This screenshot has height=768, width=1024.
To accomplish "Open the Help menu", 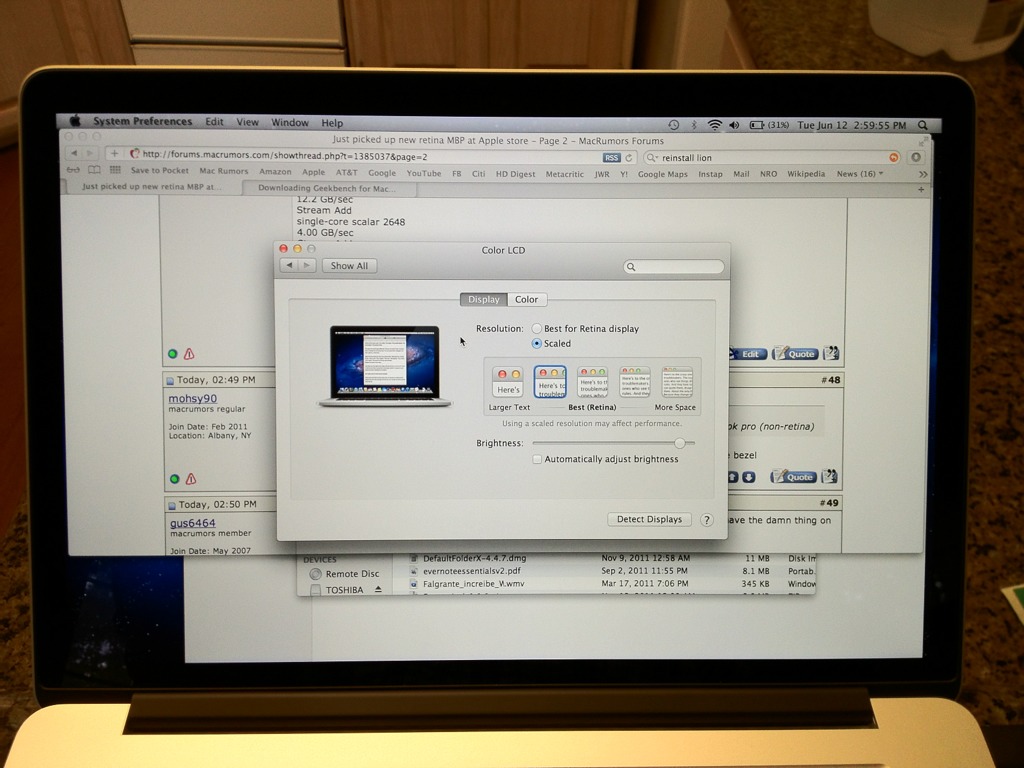I will (x=332, y=123).
